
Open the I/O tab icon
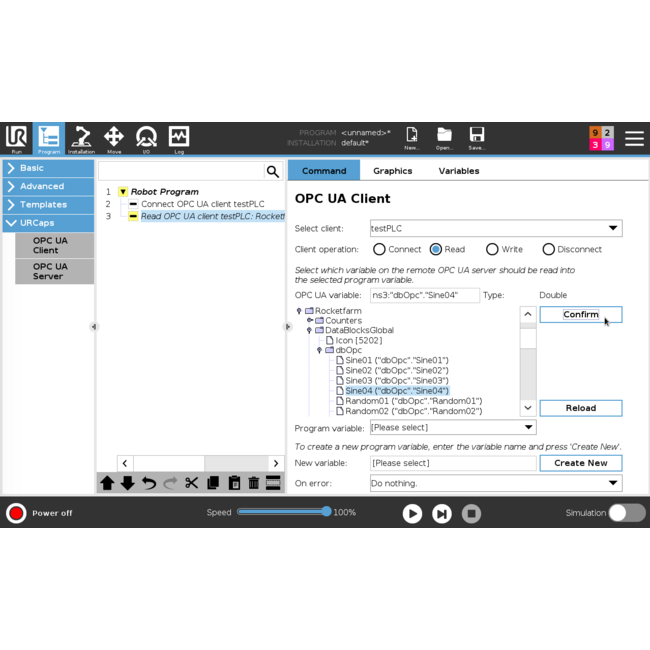[146, 138]
